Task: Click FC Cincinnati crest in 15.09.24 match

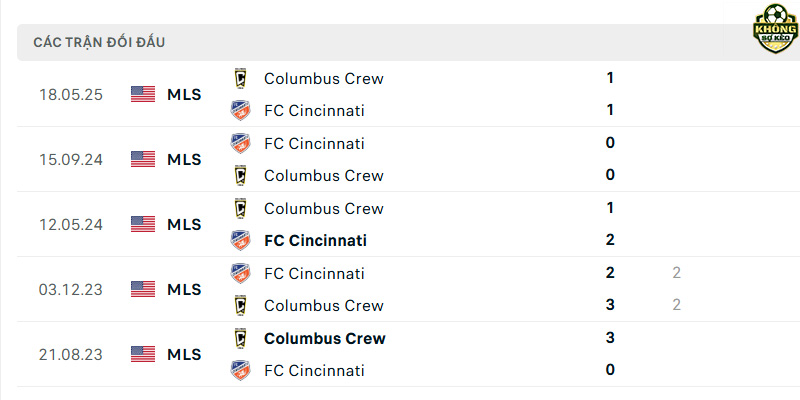Action: pyautogui.click(x=240, y=143)
